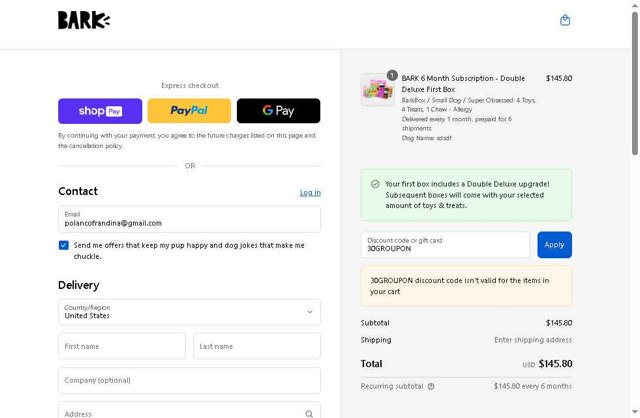Click the page vertical scrollbar
This screenshot has height=418, width=640.
coord(635,84)
